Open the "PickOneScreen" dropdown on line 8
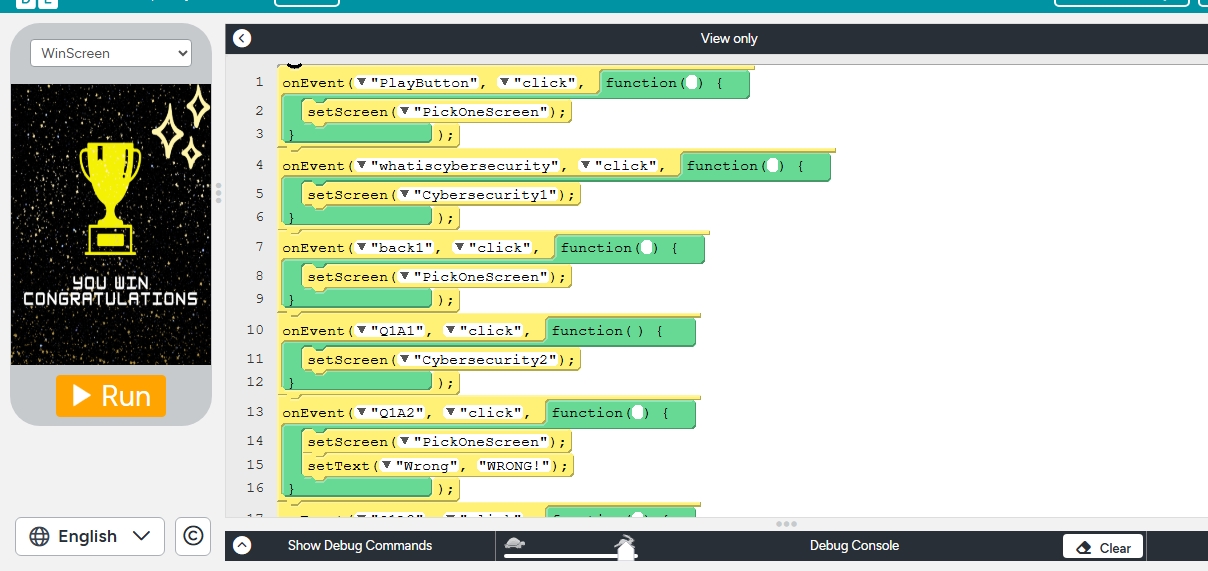 tap(405, 277)
